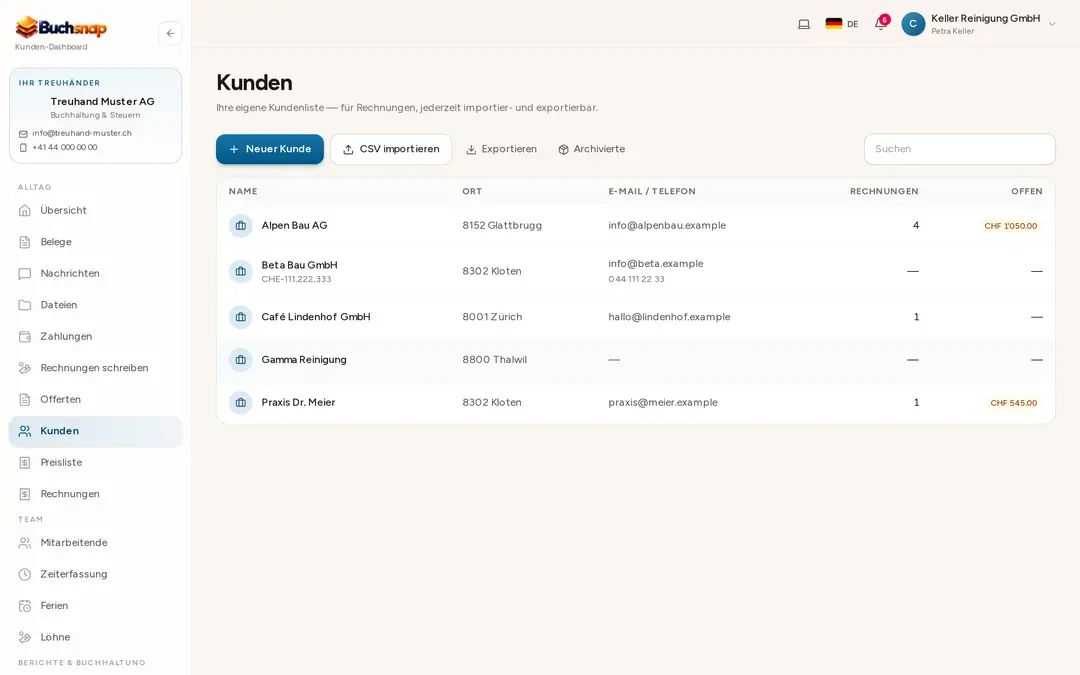
Task: Open the laptop device icon in header
Action: coord(803,24)
